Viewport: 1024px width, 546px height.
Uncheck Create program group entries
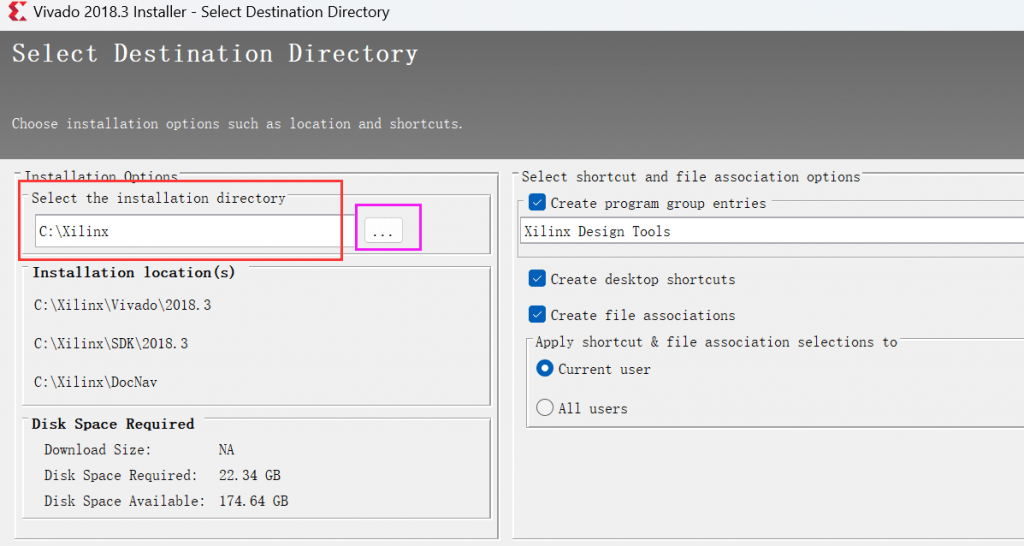coord(537,202)
